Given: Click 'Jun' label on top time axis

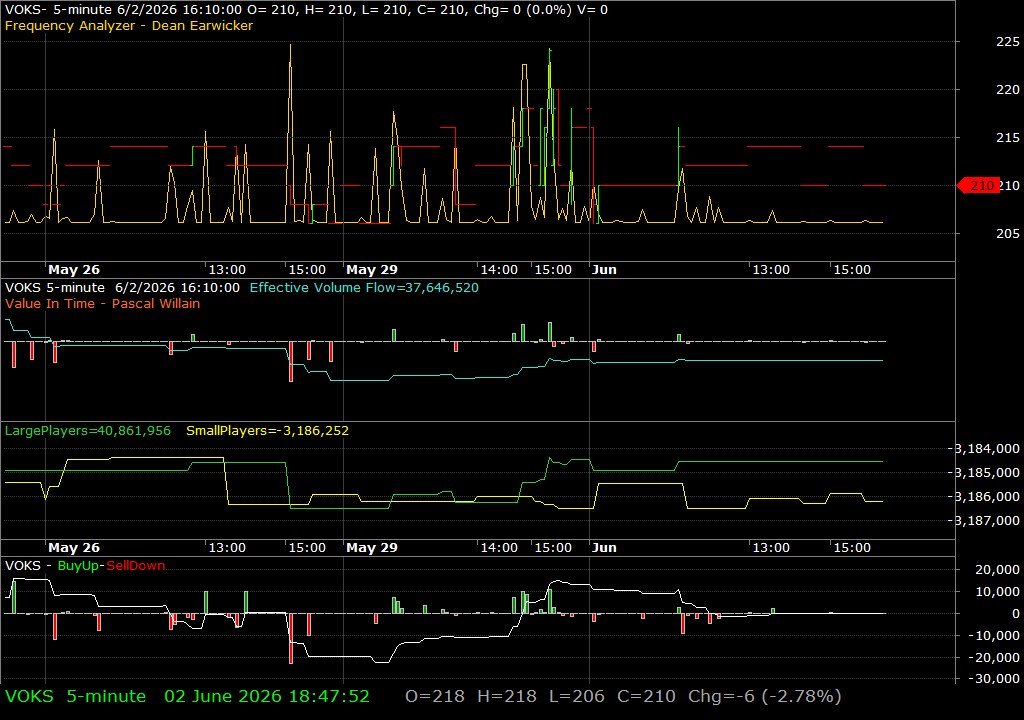Looking at the screenshot, I should [x=604, y=270].
